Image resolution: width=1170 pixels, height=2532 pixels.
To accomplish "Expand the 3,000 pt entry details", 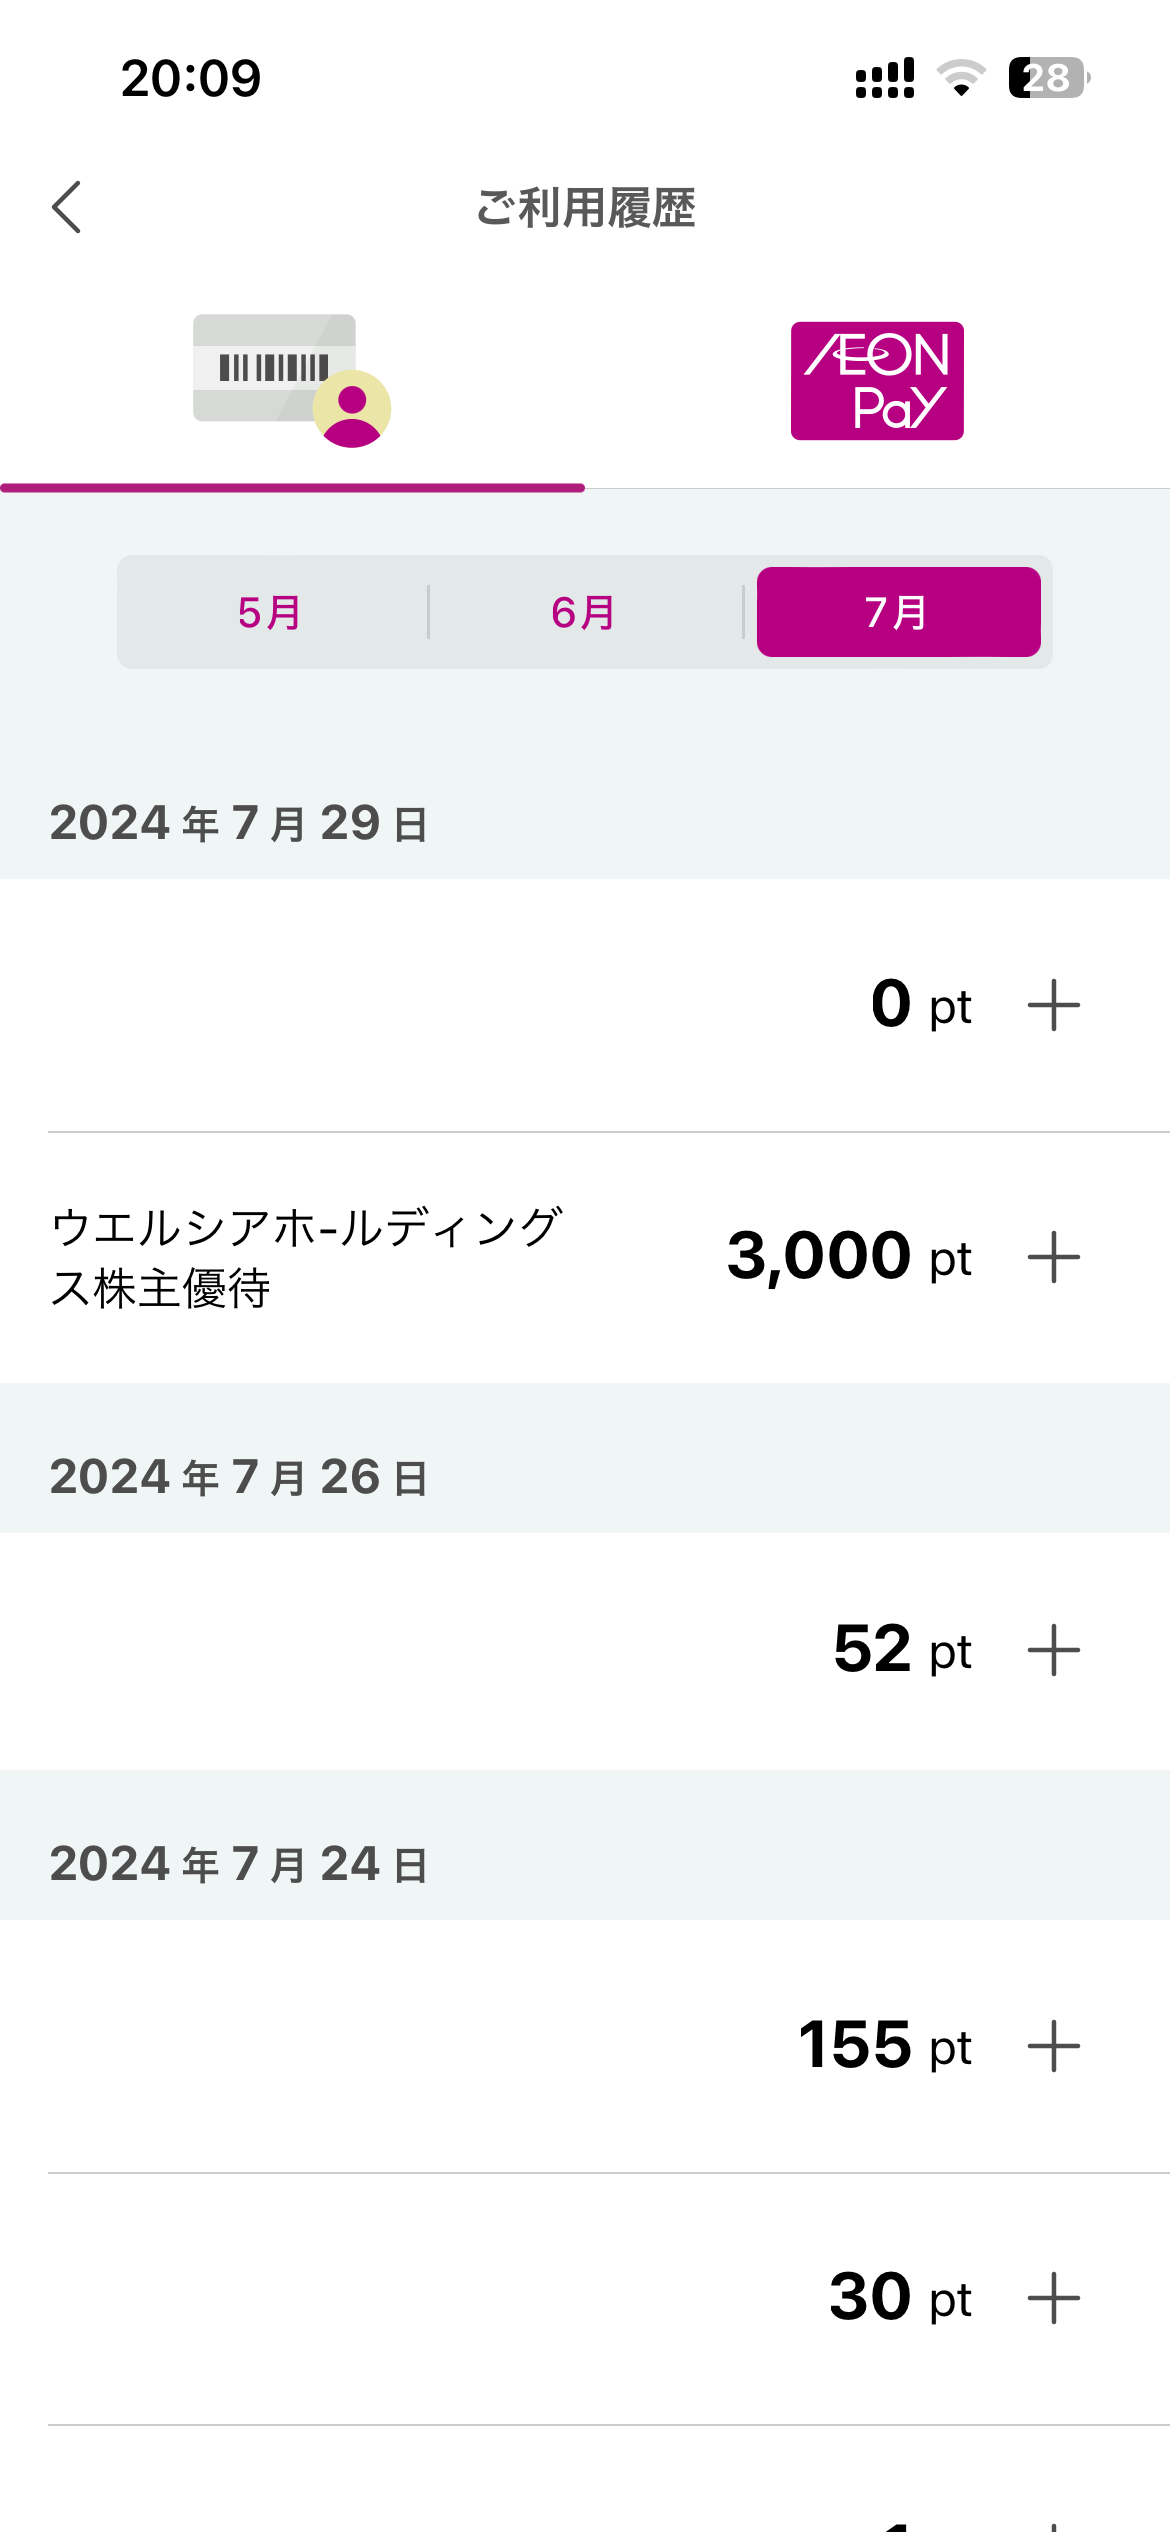I will (1054, 1257).
